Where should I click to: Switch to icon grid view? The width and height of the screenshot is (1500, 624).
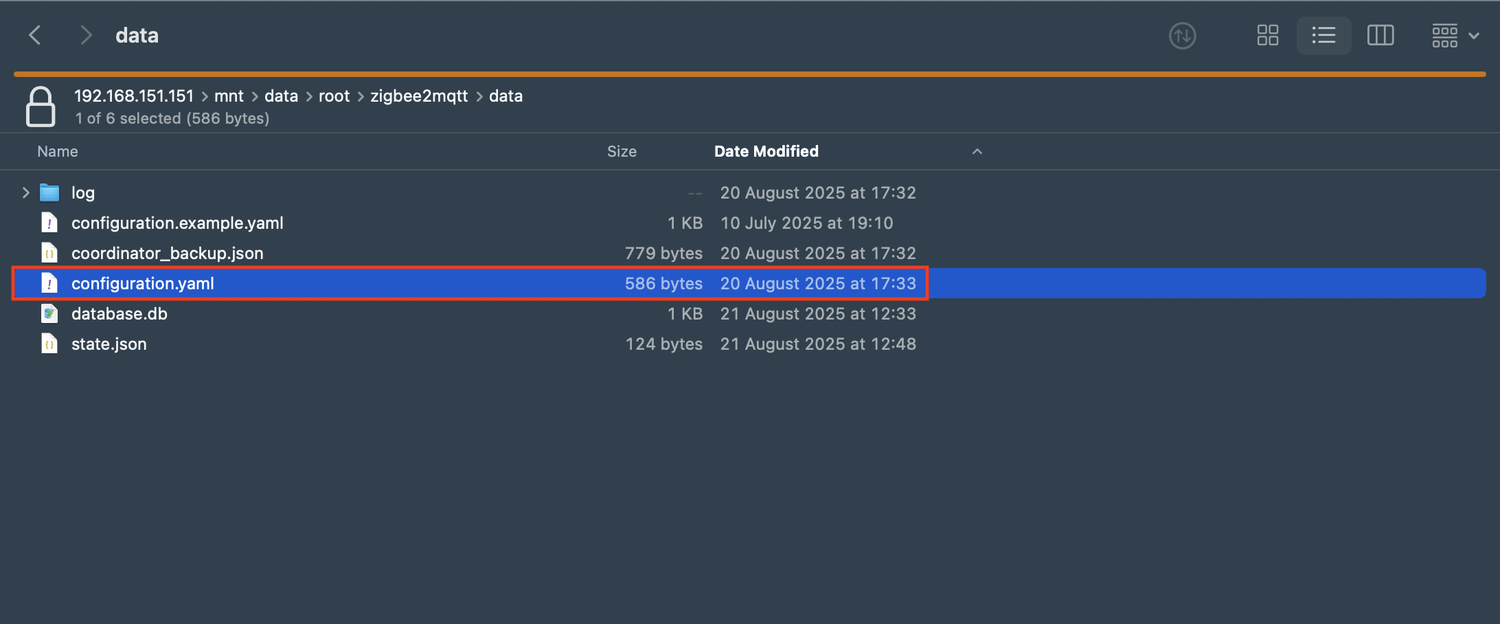pyautogui.click(x=1267, y=36)
